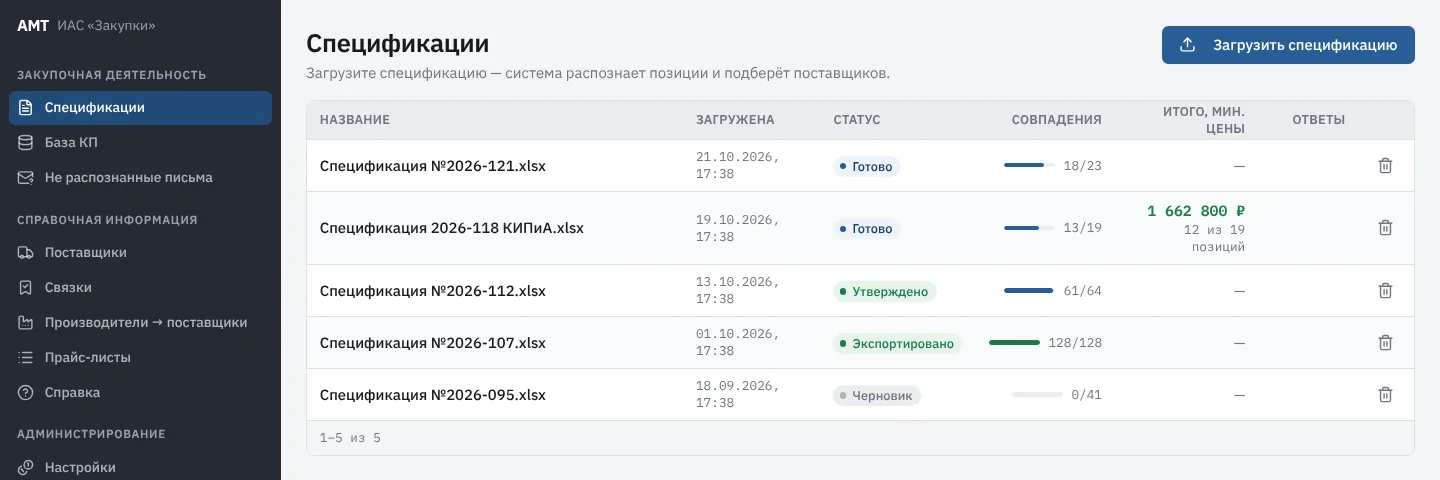Click Готово badge in 2026-121 row
The height and width of the screenshot is (480, 1440).
[867, 167]
